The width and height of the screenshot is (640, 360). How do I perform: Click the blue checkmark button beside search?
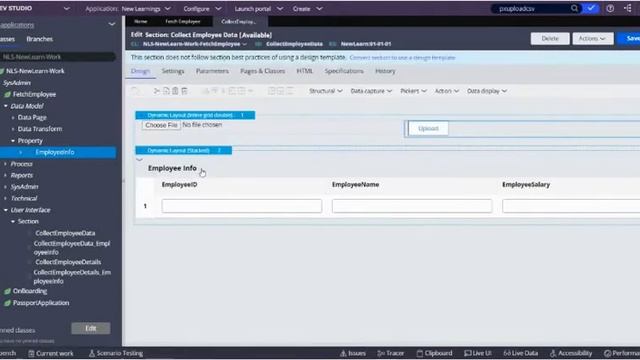[x=591, y=8]
